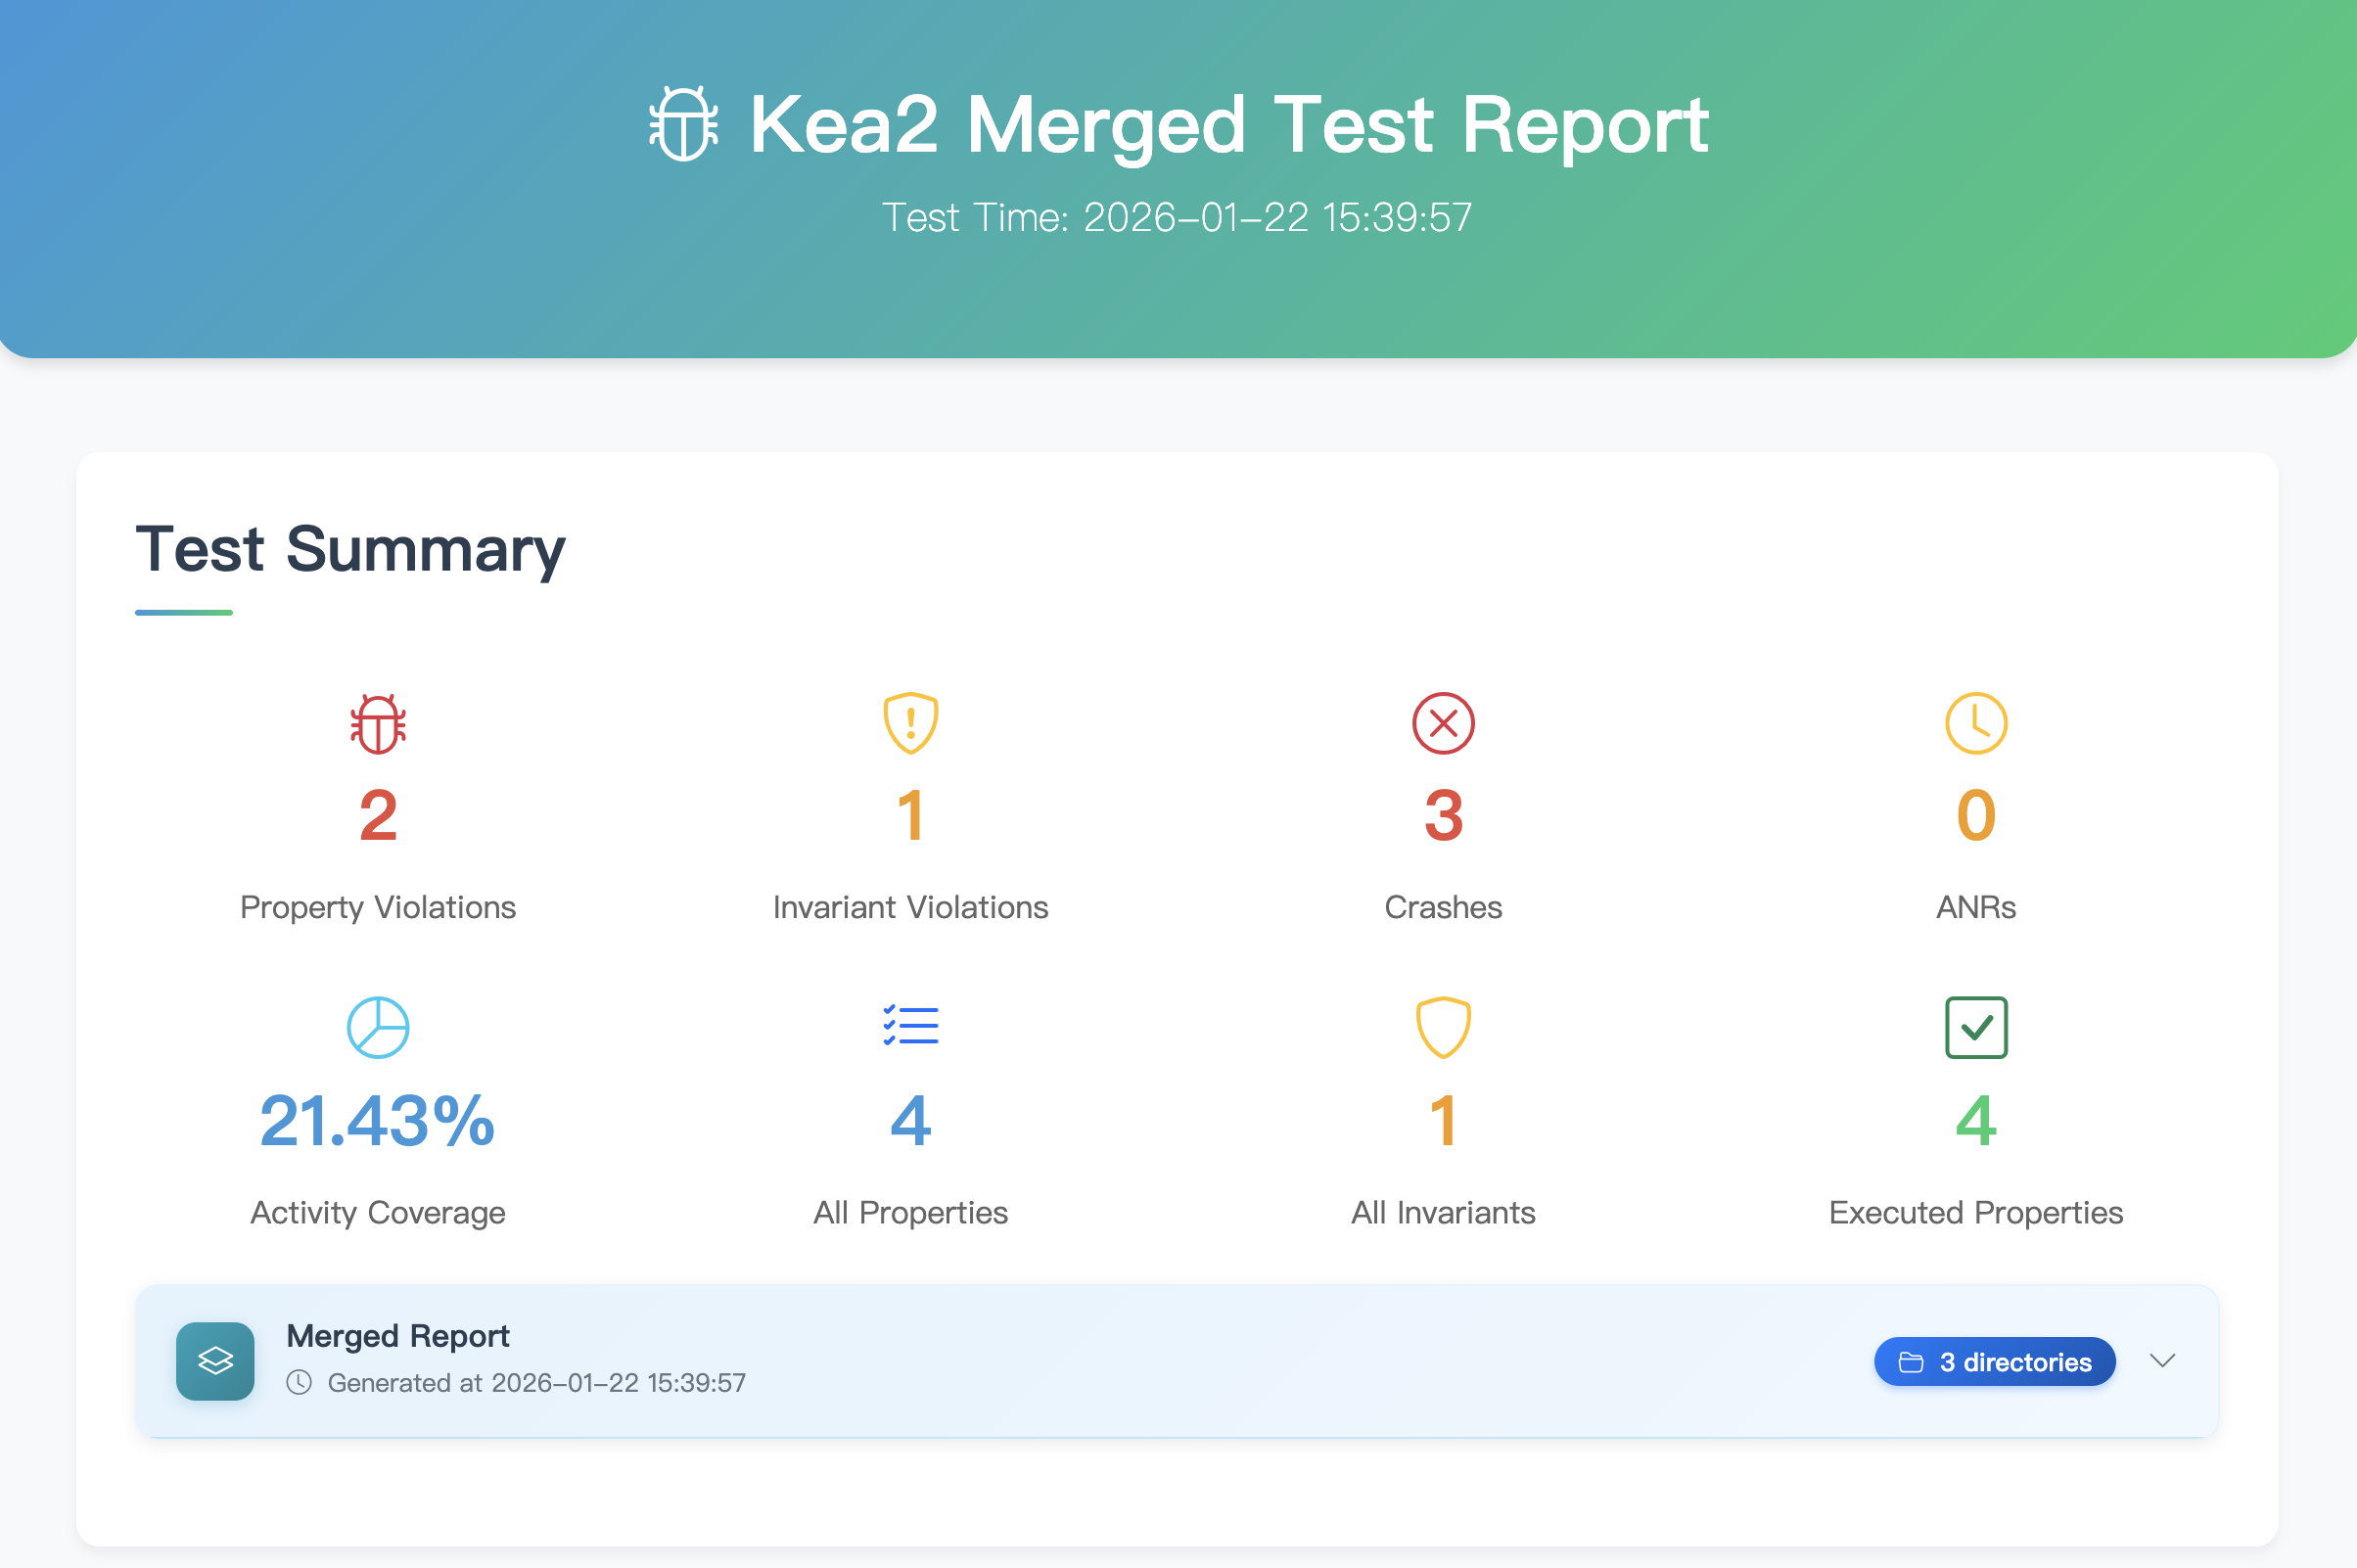Click the Generated at timestamp text
2357x1568 pixels.
pos(536,1383)
